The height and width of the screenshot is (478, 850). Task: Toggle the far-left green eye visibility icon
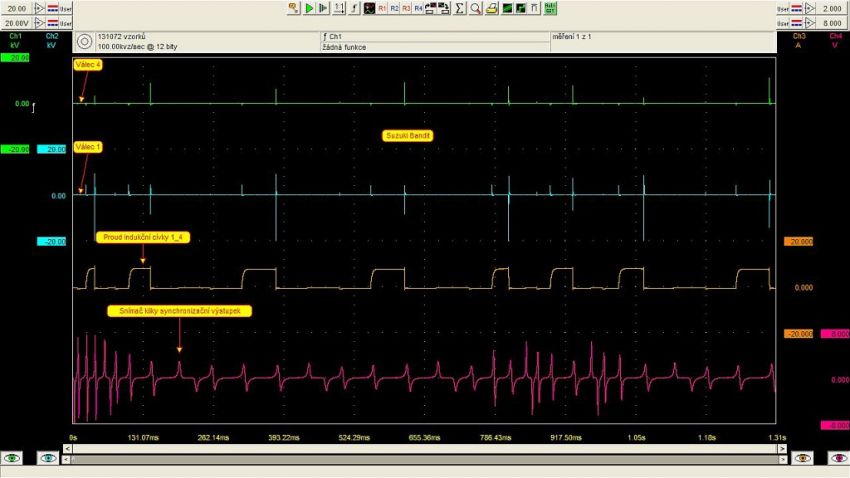coord(12,457)
